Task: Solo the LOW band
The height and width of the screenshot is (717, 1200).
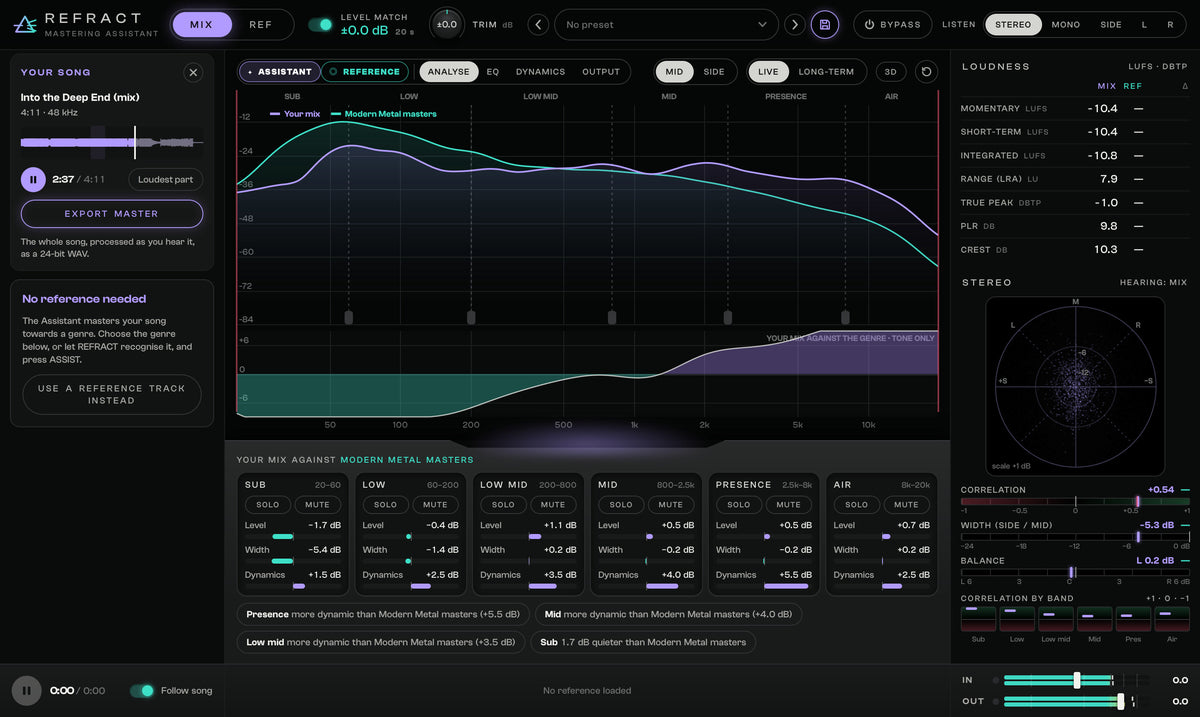Action: (x=385, y=505)
